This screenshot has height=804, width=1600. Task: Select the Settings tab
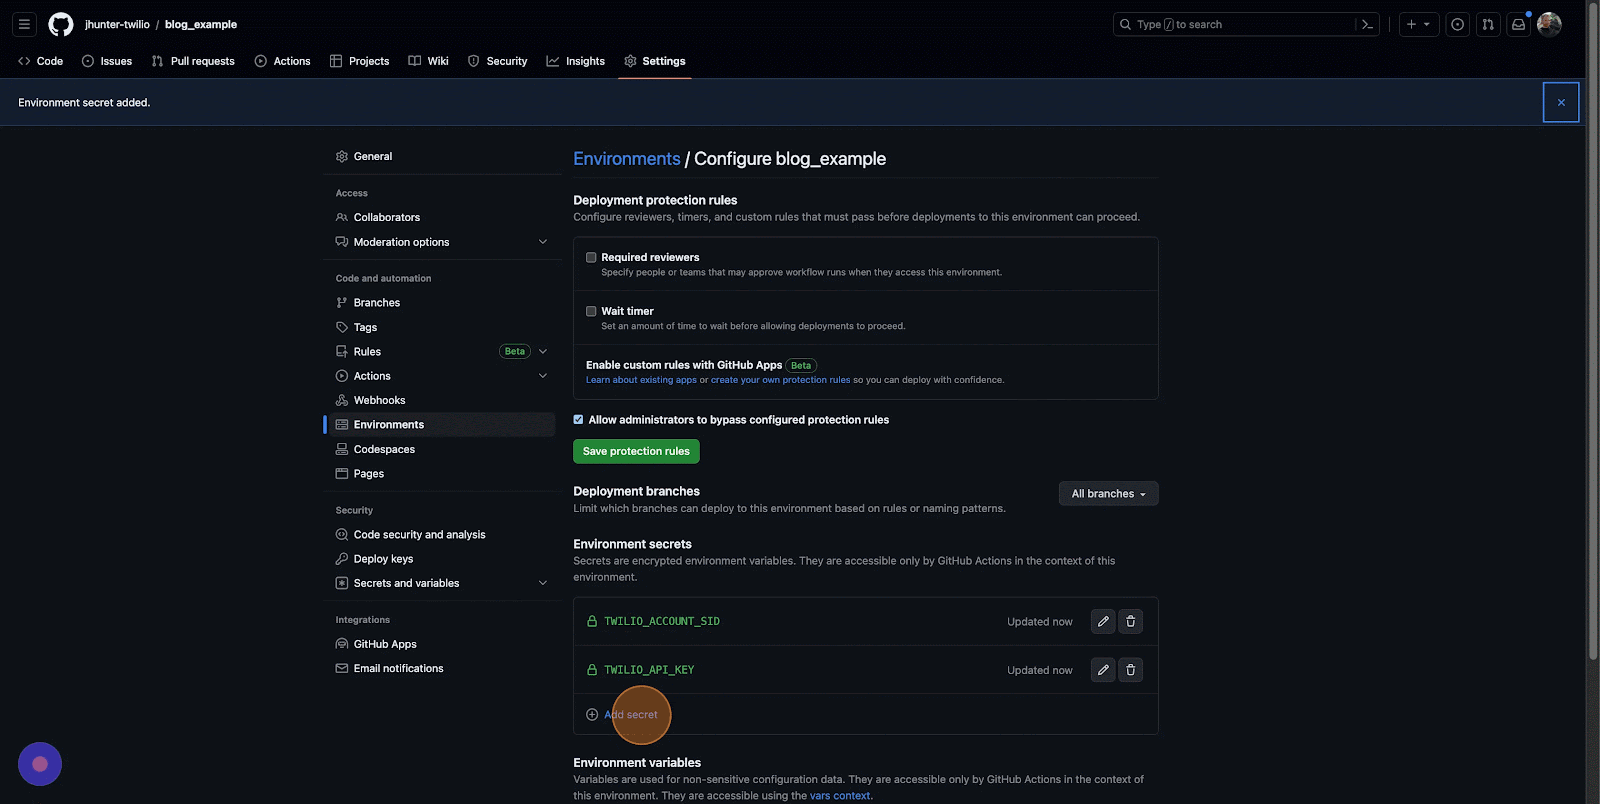(x=655, y=61)
